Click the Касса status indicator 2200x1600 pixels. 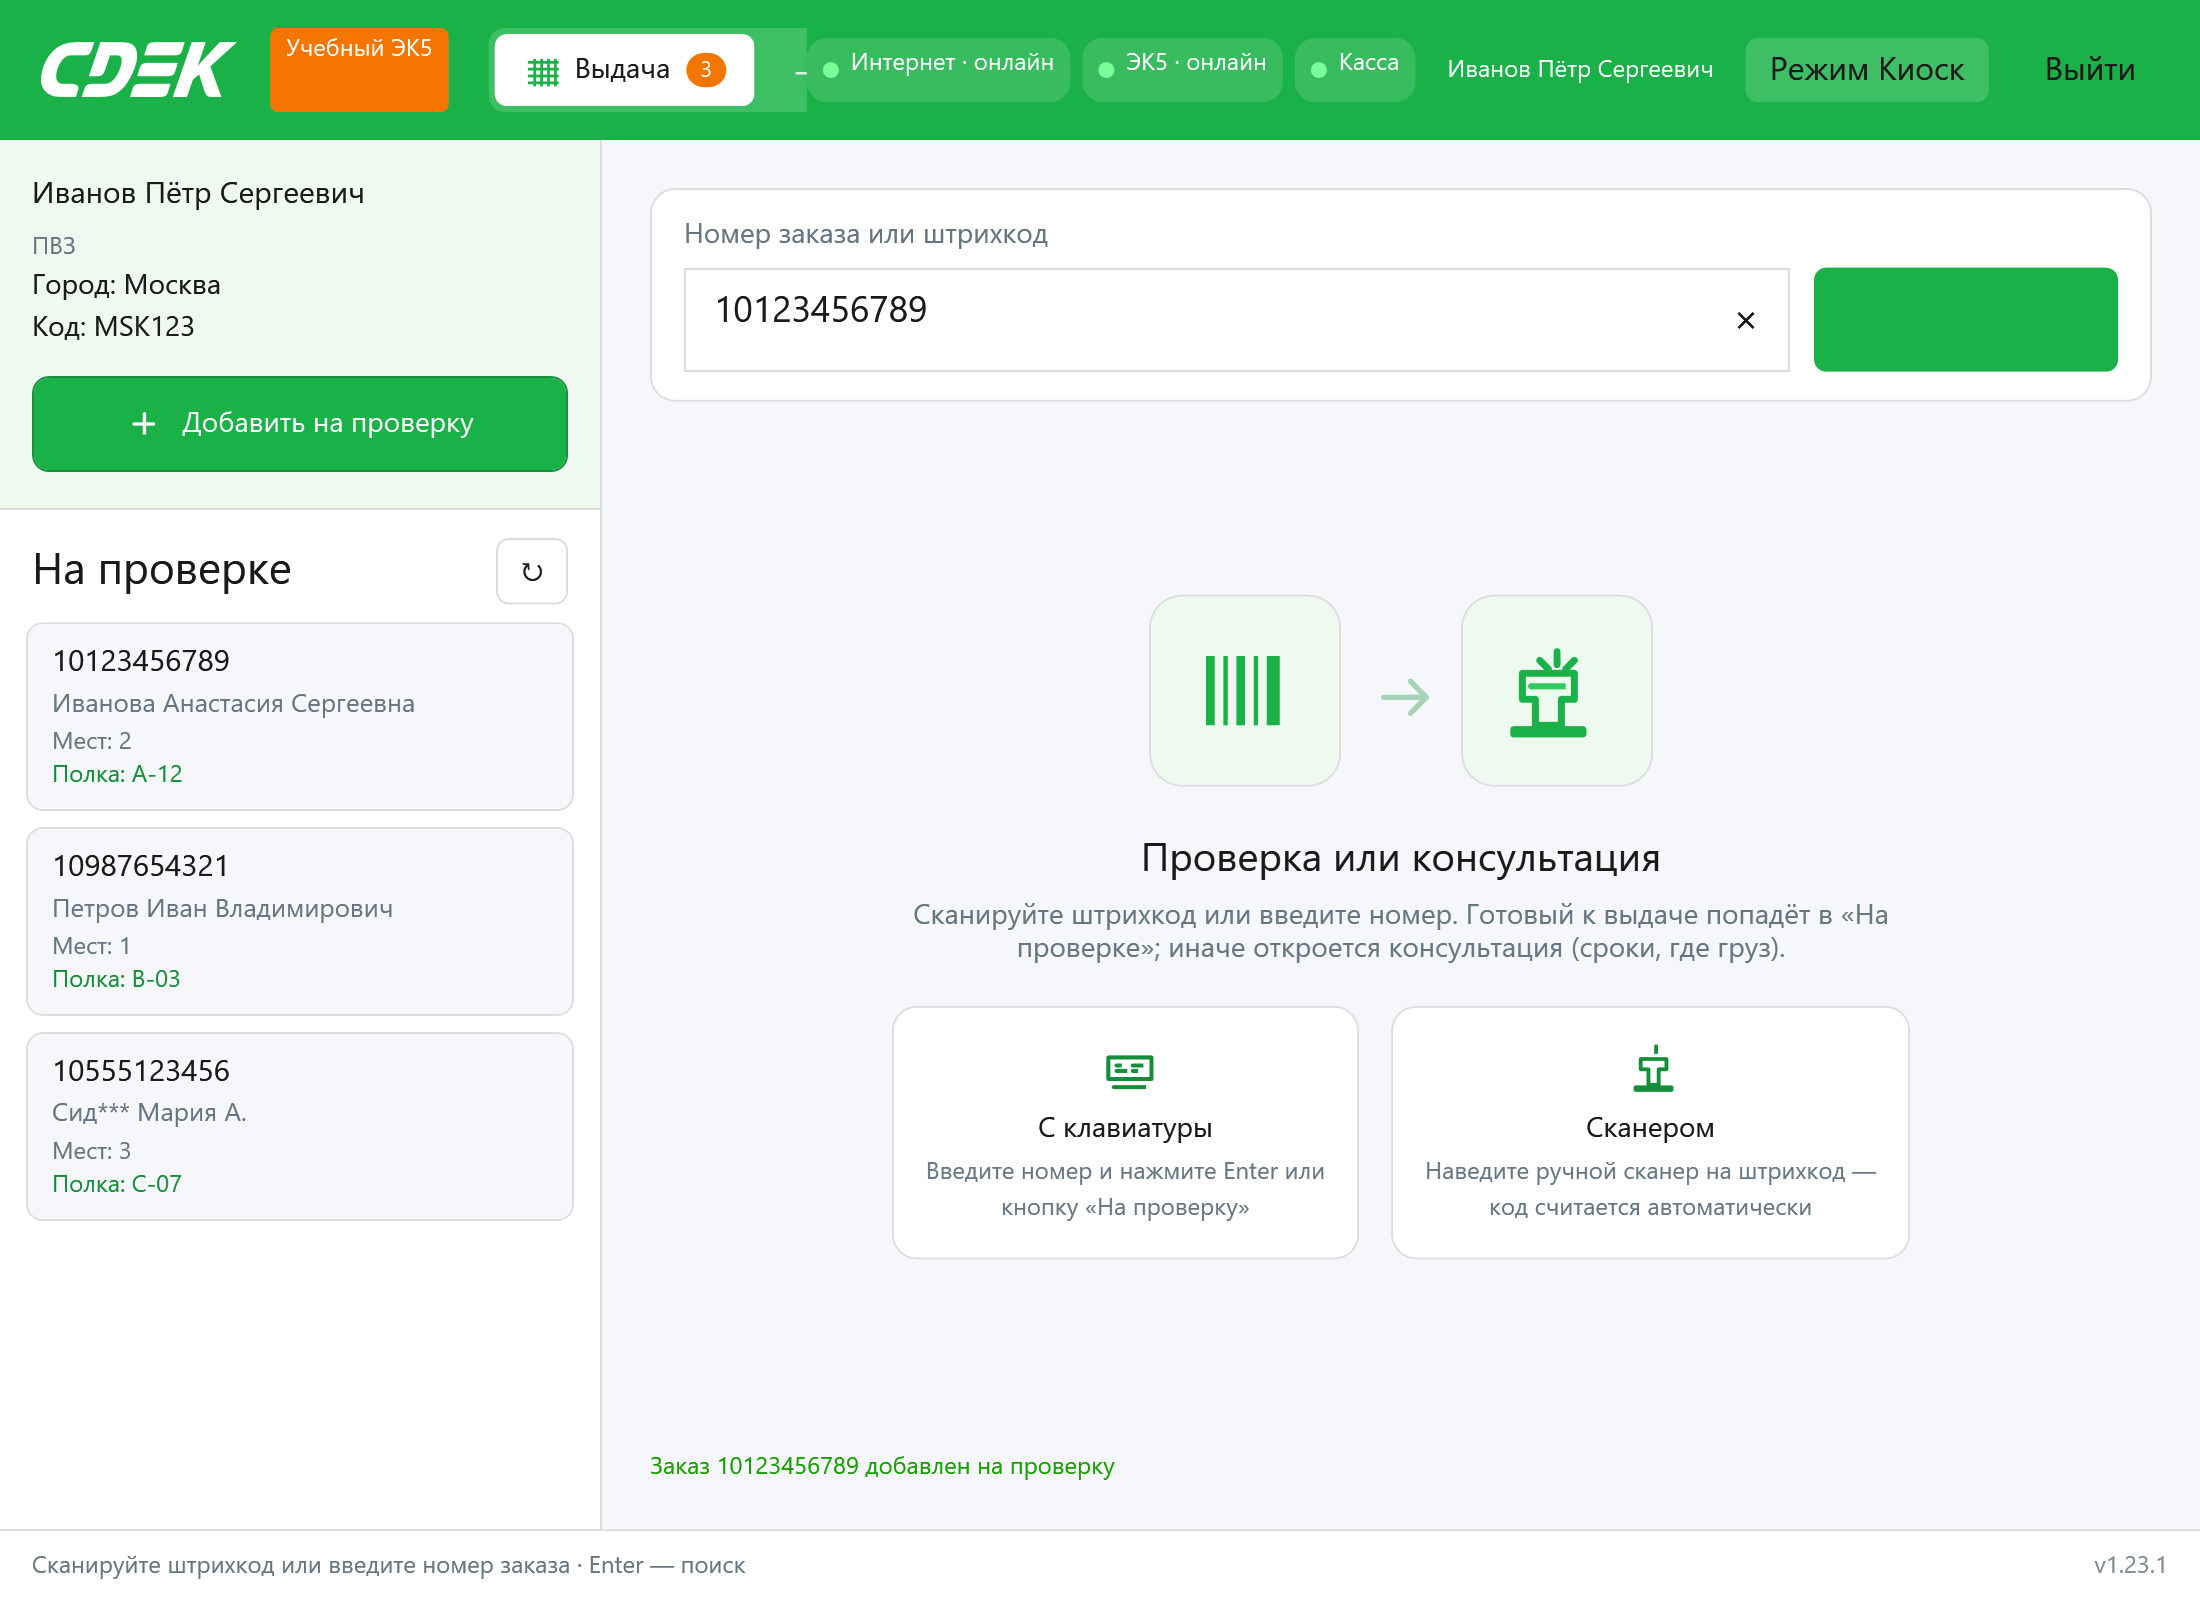pos(1355,69)
